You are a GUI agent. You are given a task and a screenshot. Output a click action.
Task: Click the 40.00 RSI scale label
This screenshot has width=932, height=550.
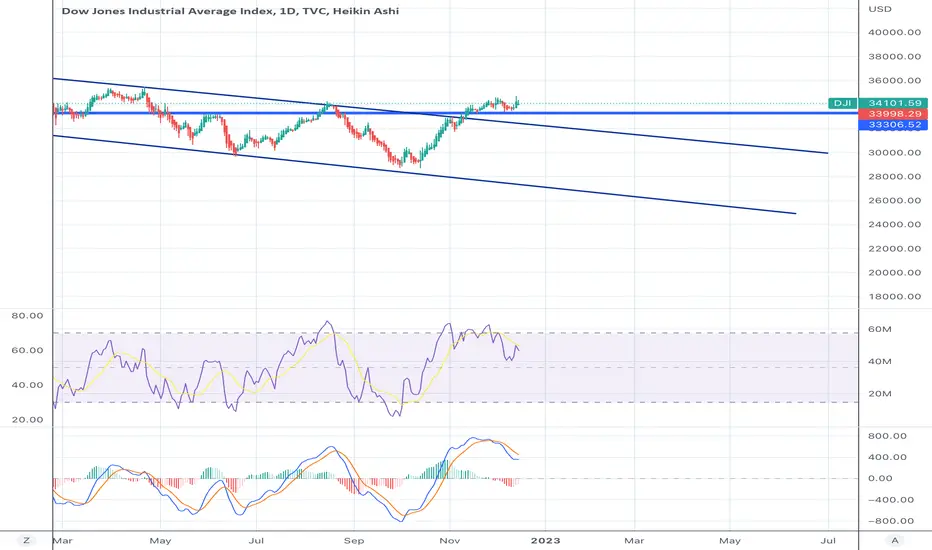tap(27, 385)
